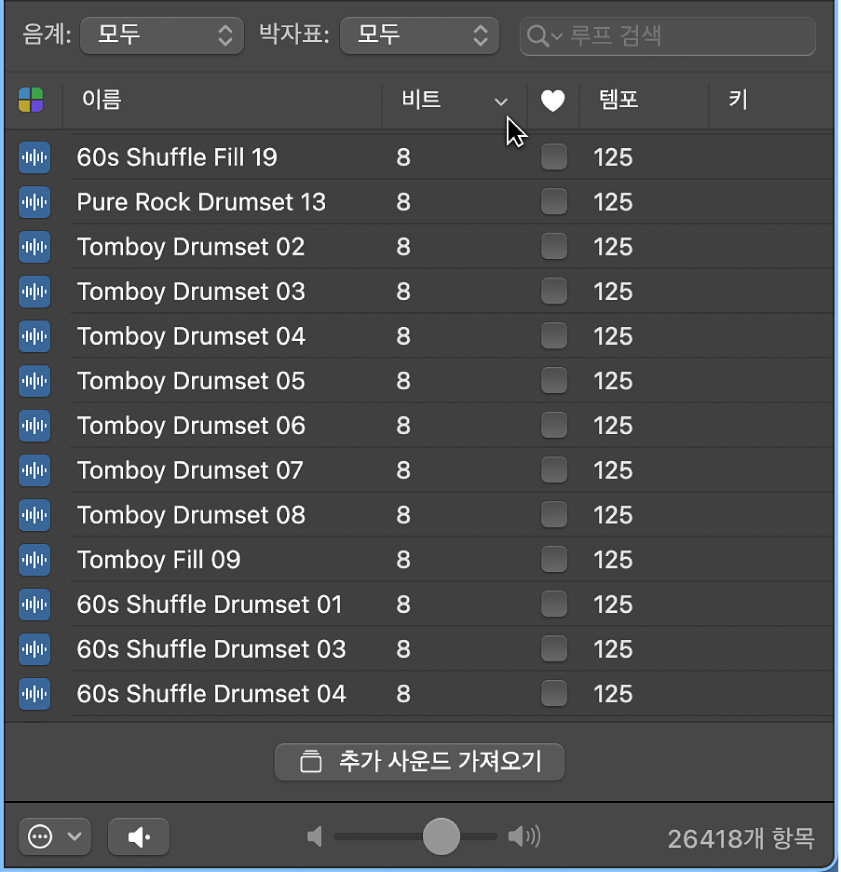Open the 음계 scale dropdown
The height and width of the screenshot is (872, 841).
[x=162, y=36]
